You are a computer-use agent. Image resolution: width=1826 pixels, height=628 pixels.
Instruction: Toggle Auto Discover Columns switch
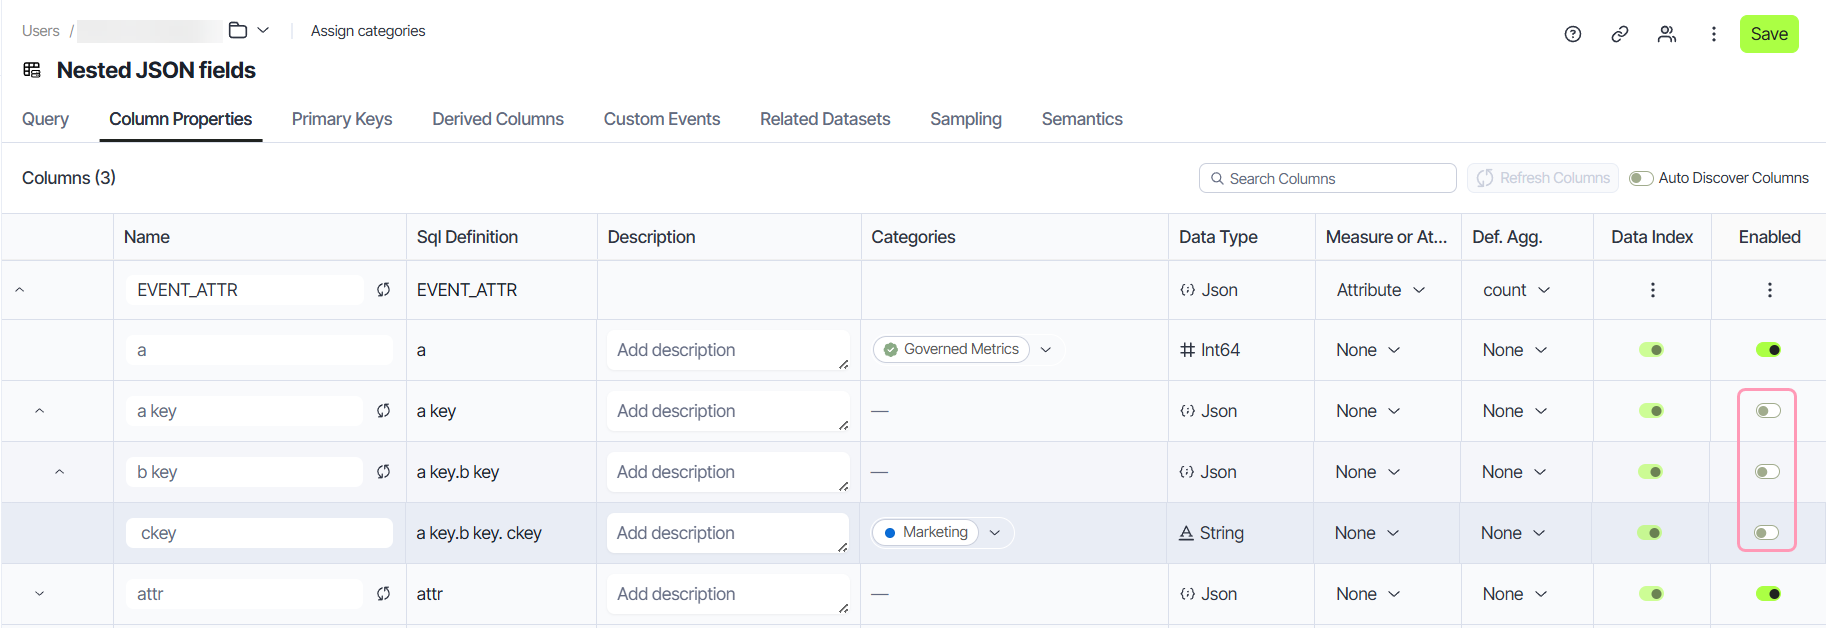coord(1641,178)
